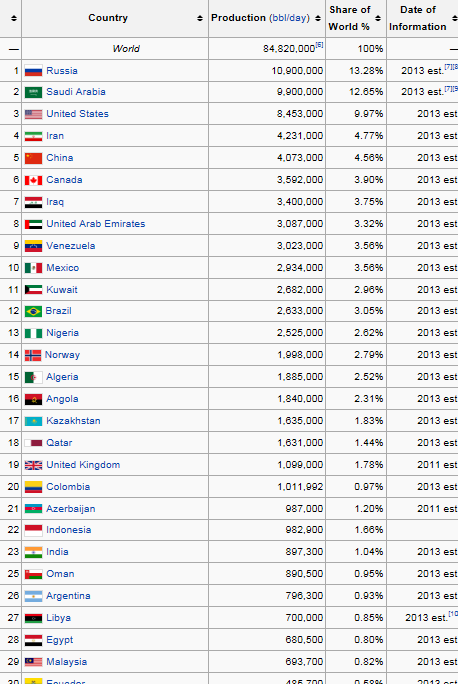This screenshot has height=684, width=458.
Task: Click the Kazakhstan flag icon
Action: point(33,421)
